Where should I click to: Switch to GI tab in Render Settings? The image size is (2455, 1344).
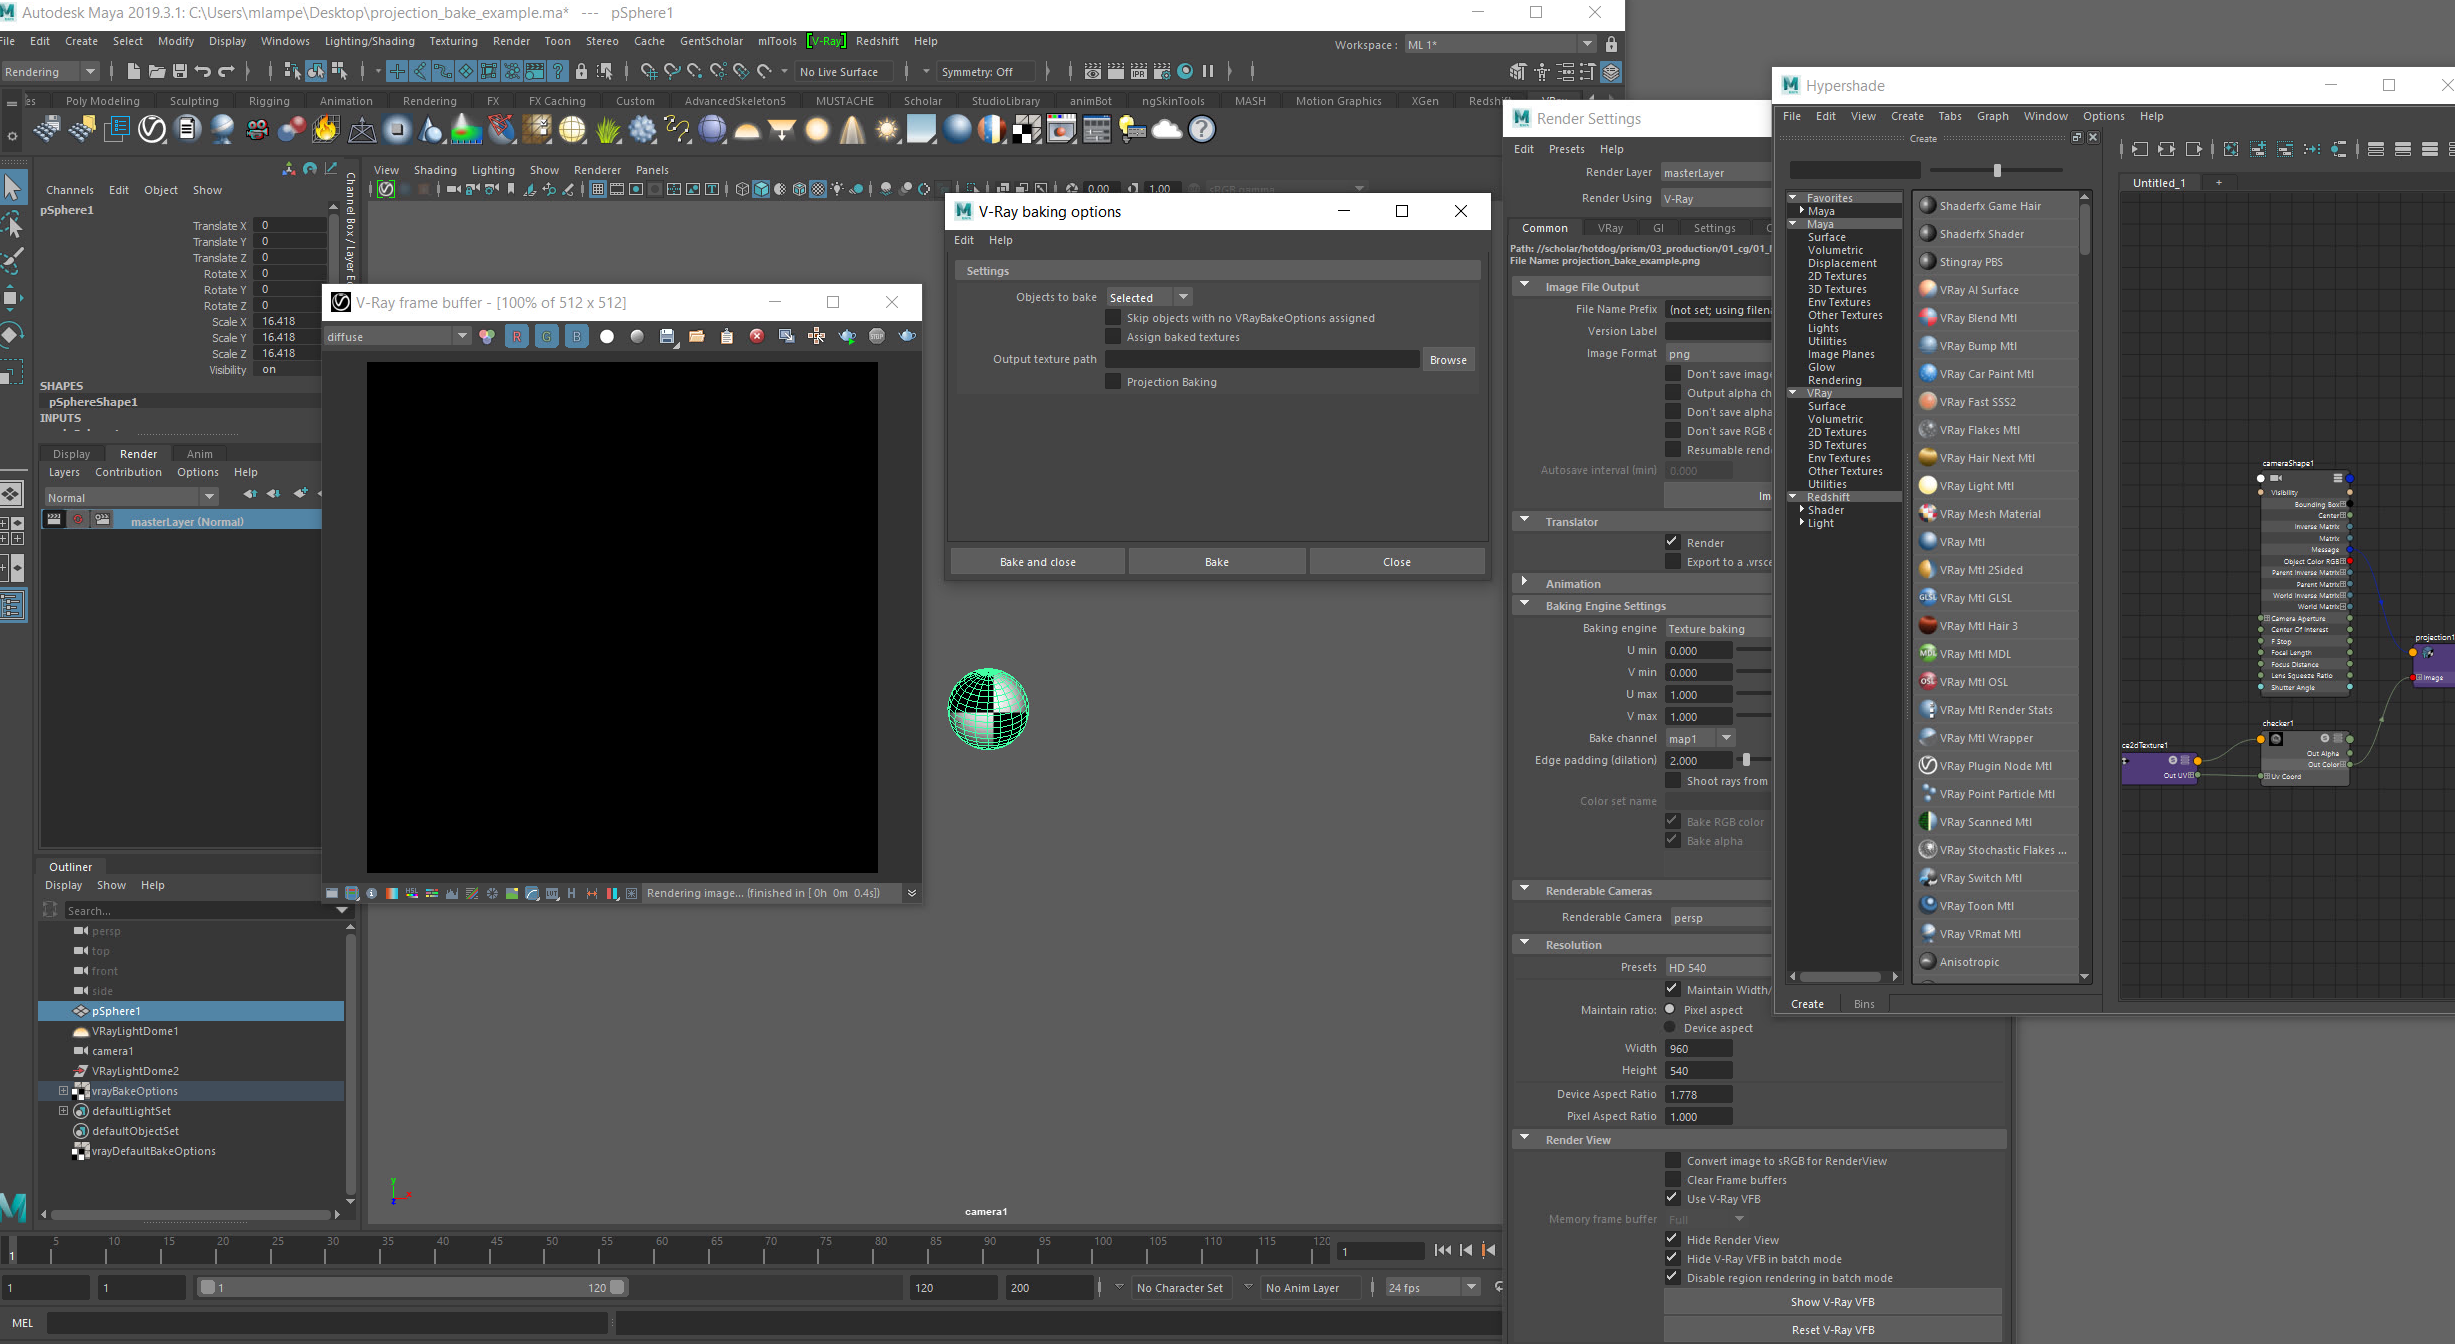point(1658,228)
